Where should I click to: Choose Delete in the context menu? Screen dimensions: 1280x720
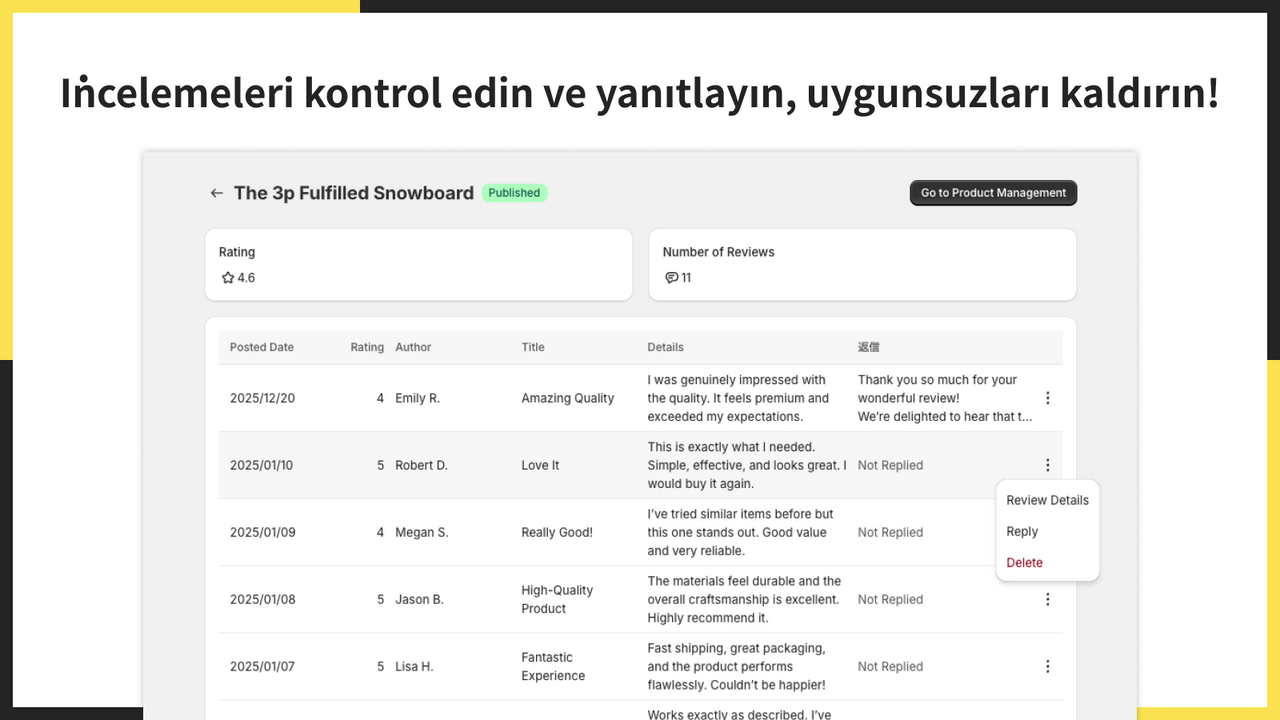click(1024, 562)
